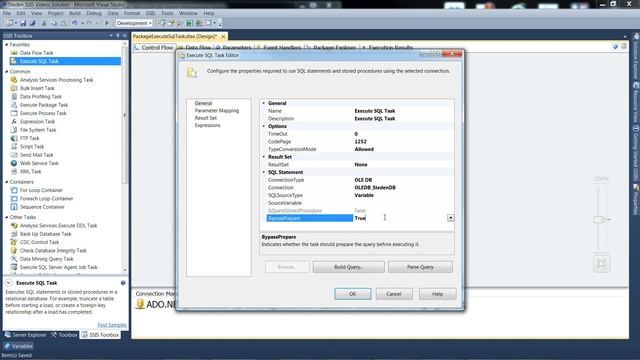Choose the Execute Process Task icon
The width and height of the screenshot is (640, 360).
tap(14, 113)
